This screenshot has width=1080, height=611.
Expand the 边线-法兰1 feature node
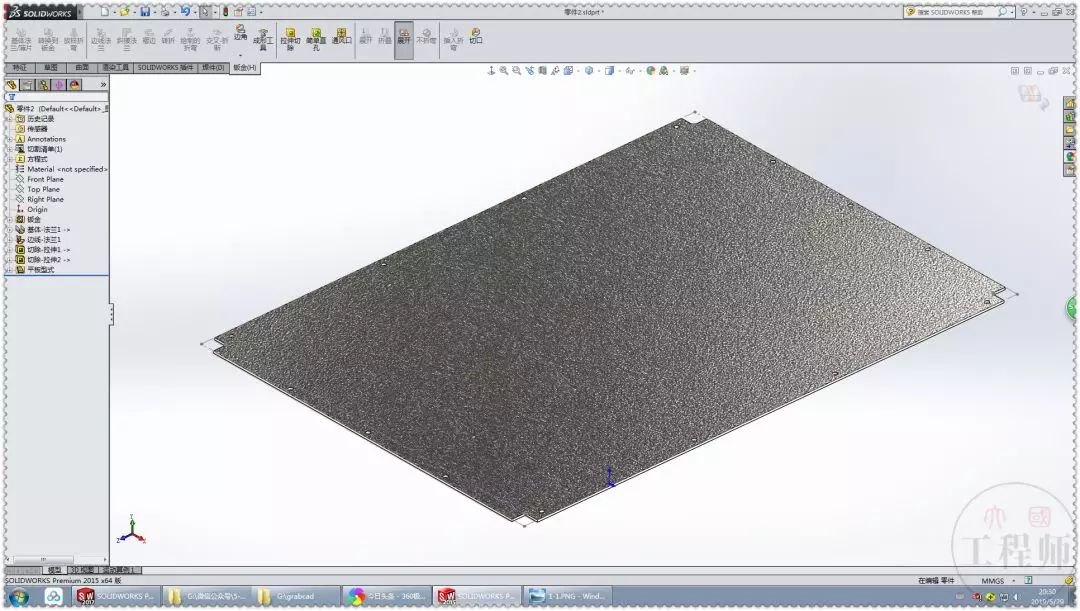point(10,239)
